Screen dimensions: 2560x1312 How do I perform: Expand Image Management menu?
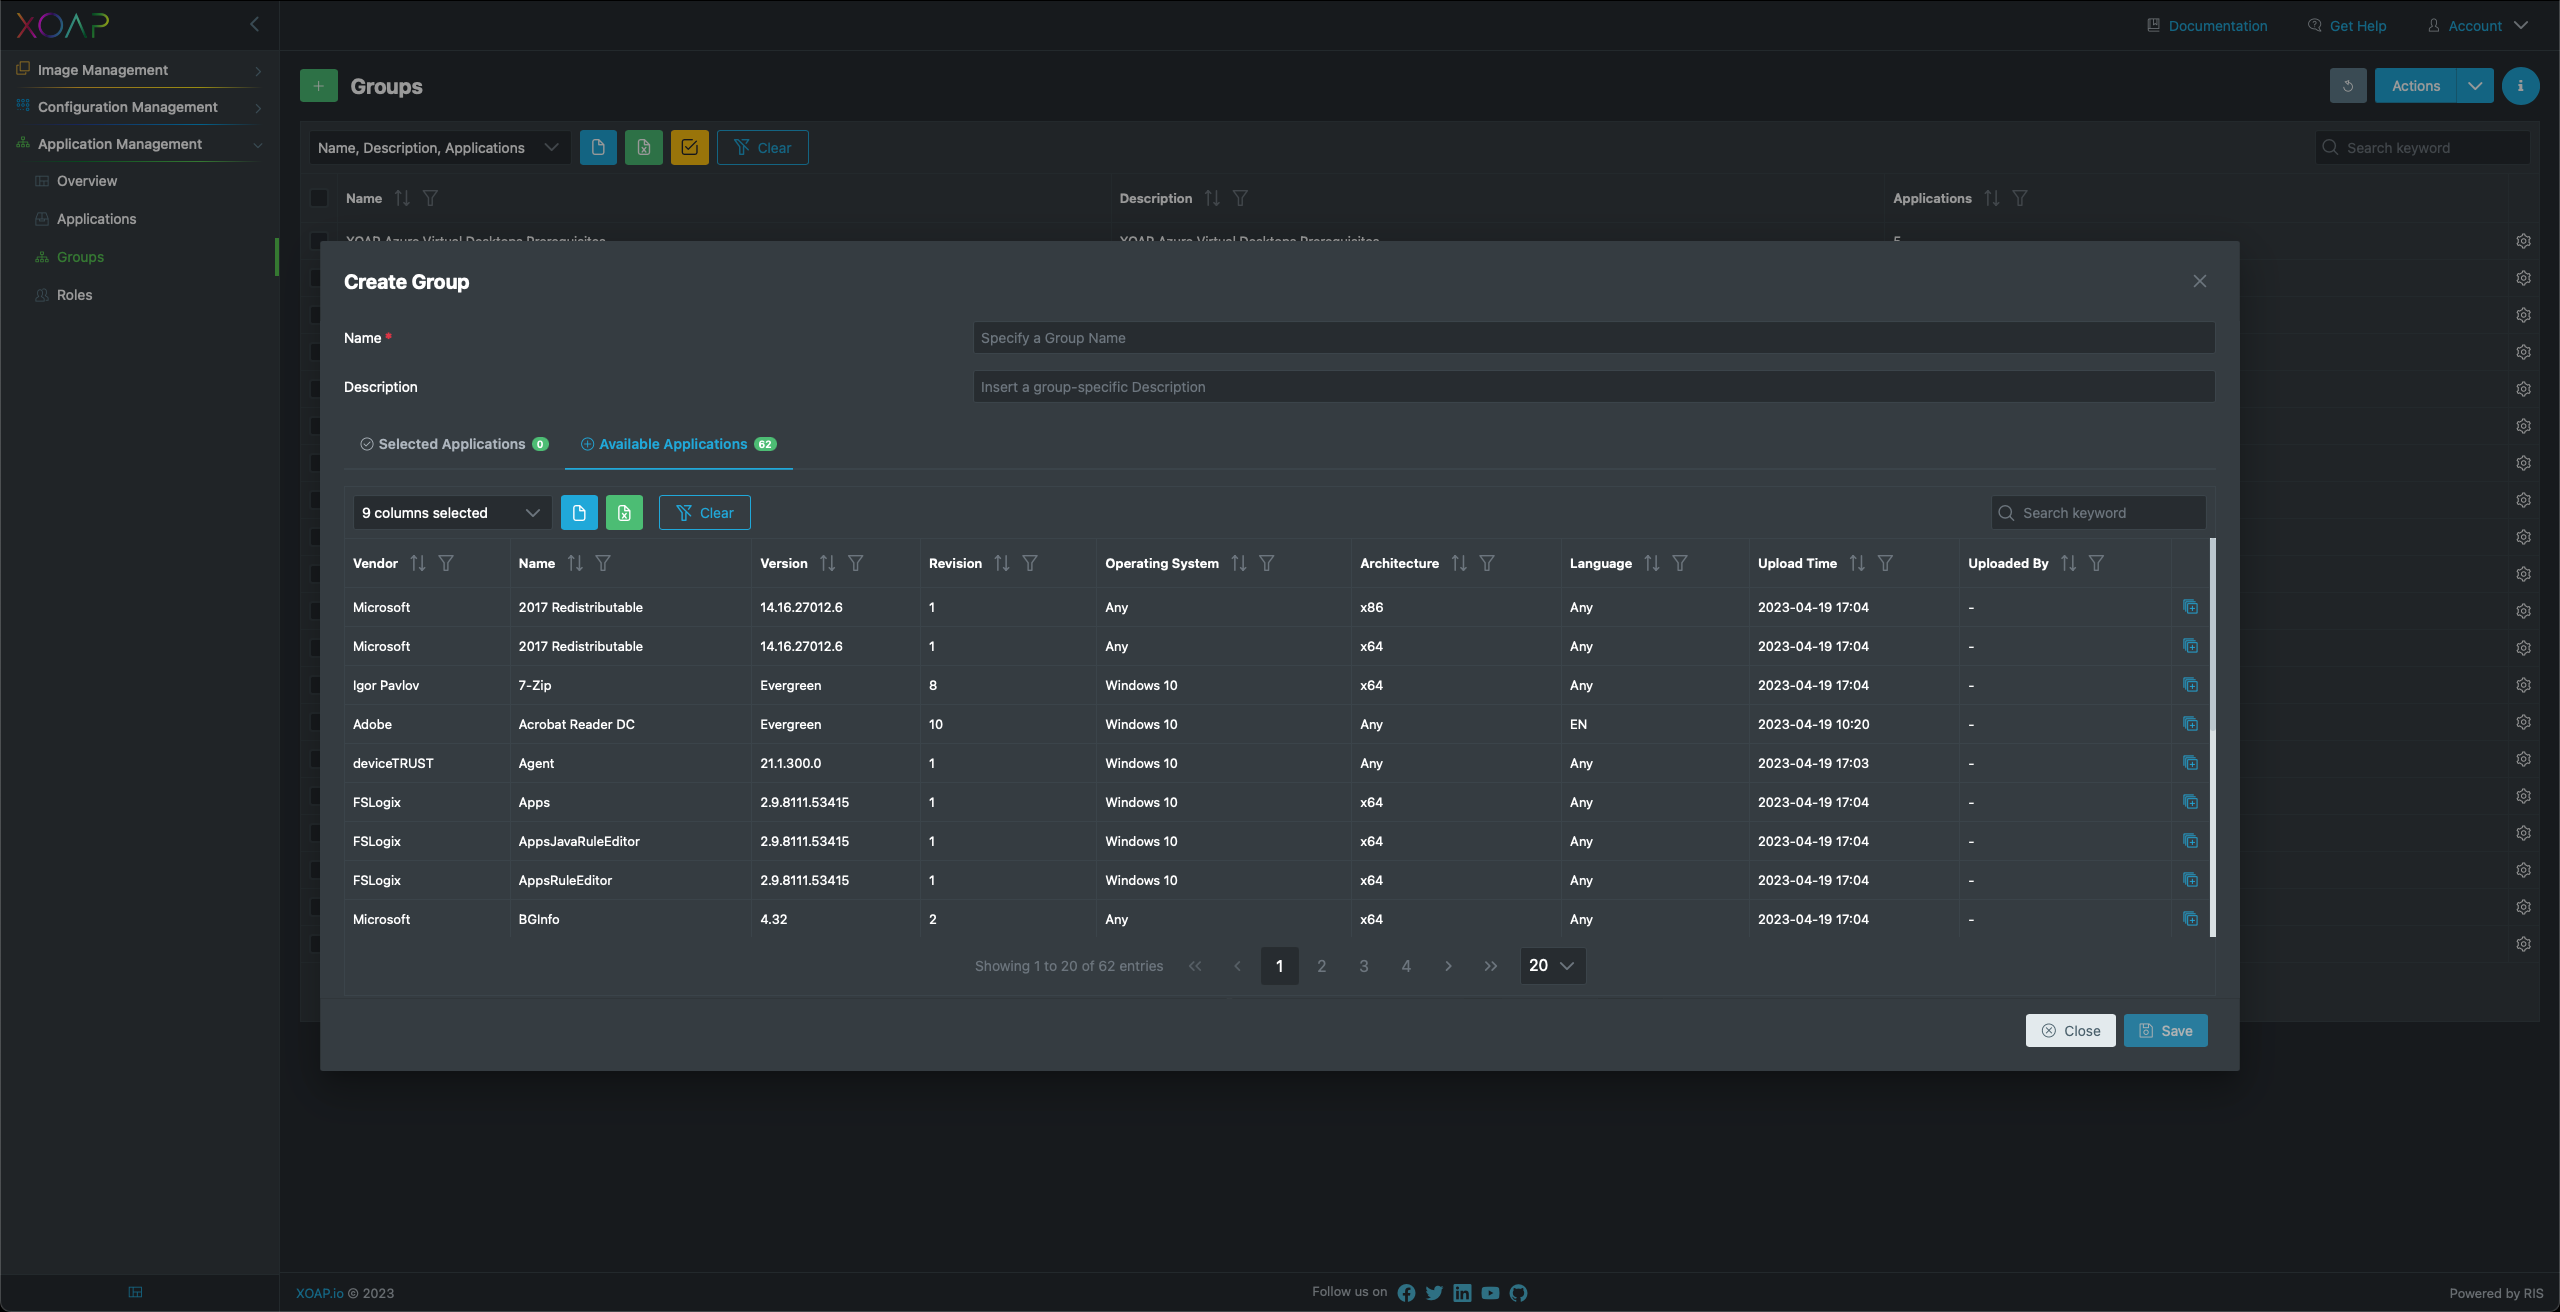pos(139,70)
